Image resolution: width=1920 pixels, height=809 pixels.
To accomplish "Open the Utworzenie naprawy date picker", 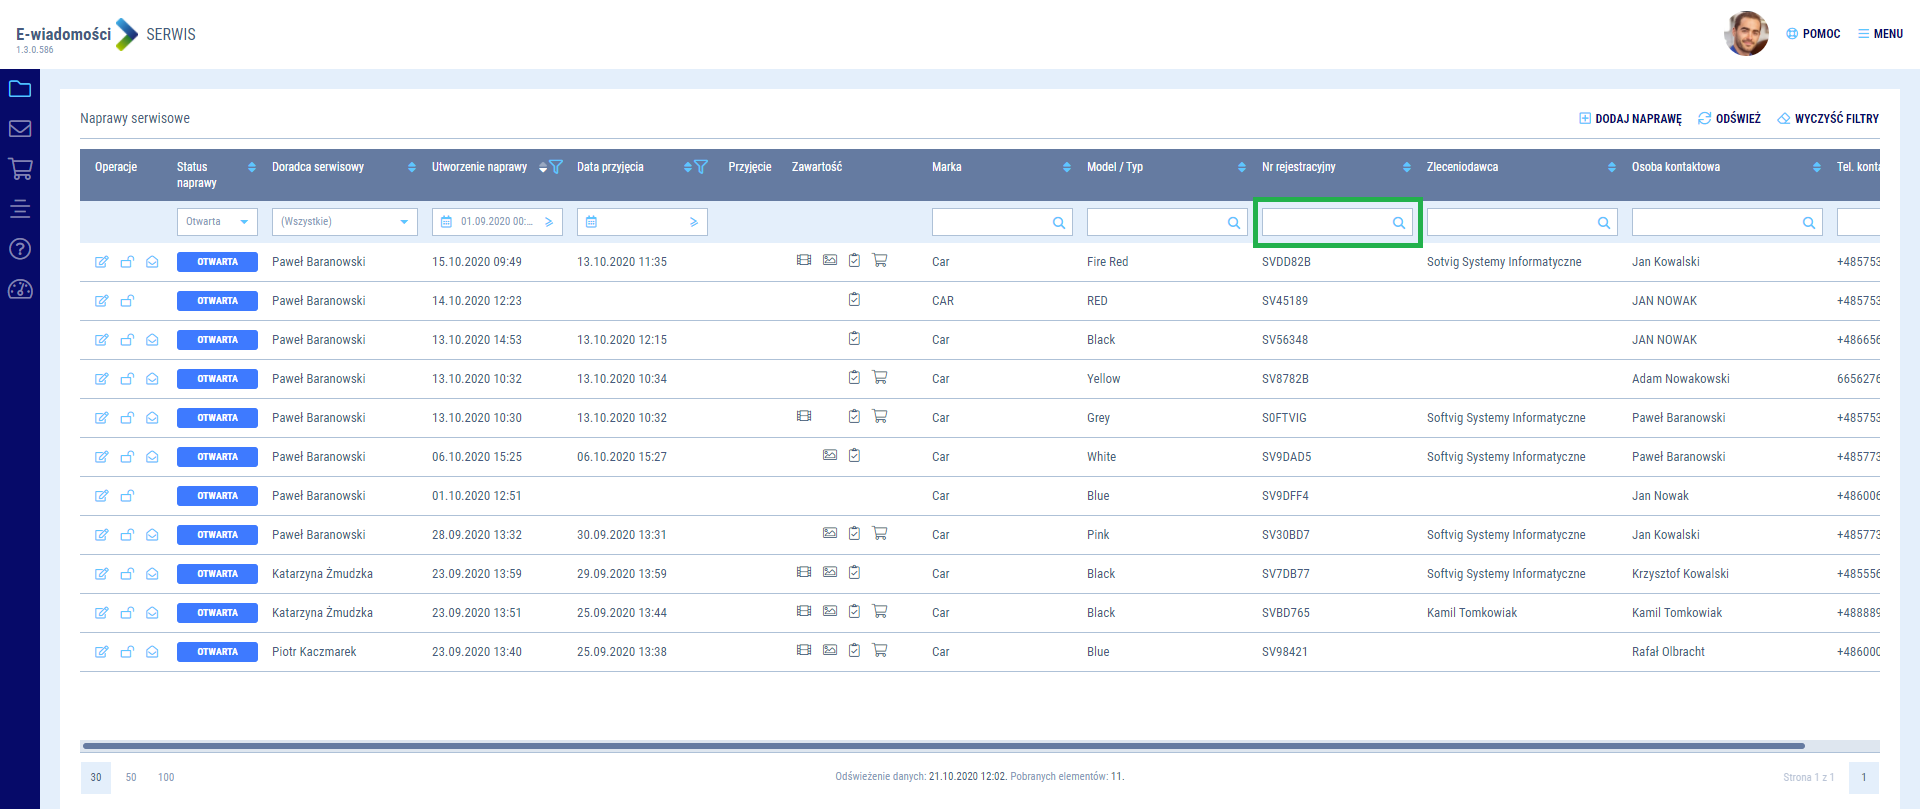I will click(447, 222).
